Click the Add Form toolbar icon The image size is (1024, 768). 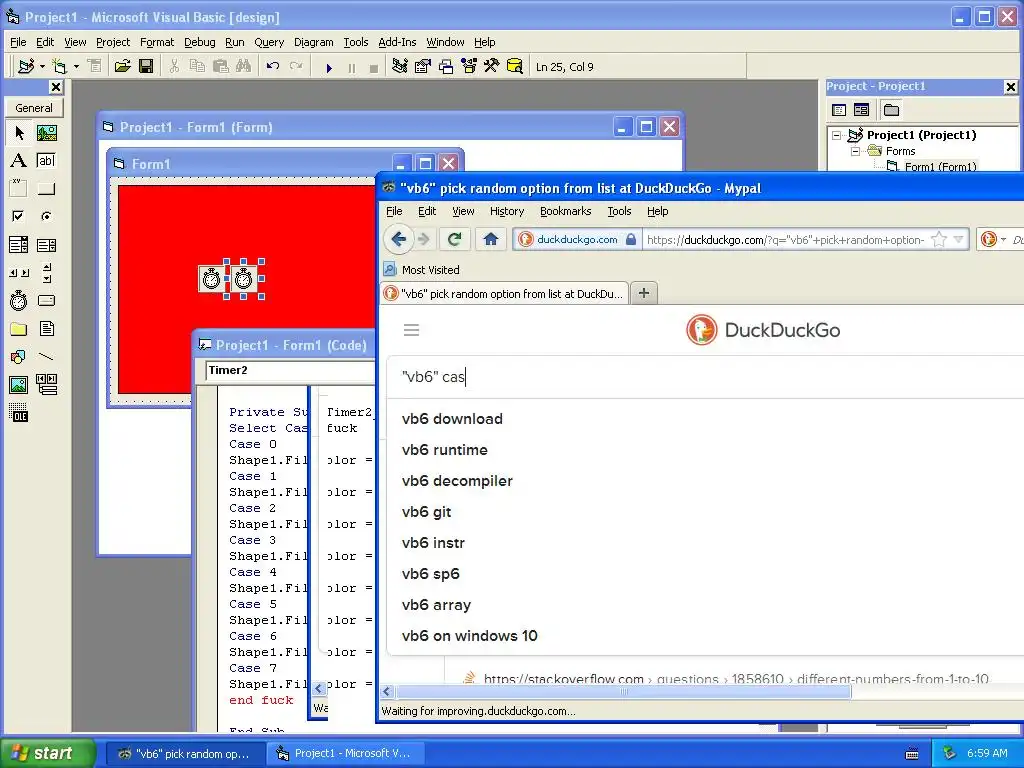(59, 66)
